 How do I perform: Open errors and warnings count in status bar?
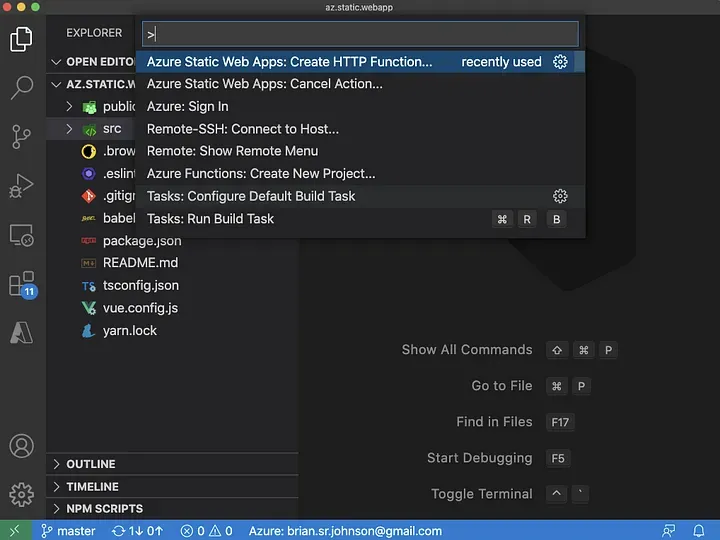pos(206,531)
